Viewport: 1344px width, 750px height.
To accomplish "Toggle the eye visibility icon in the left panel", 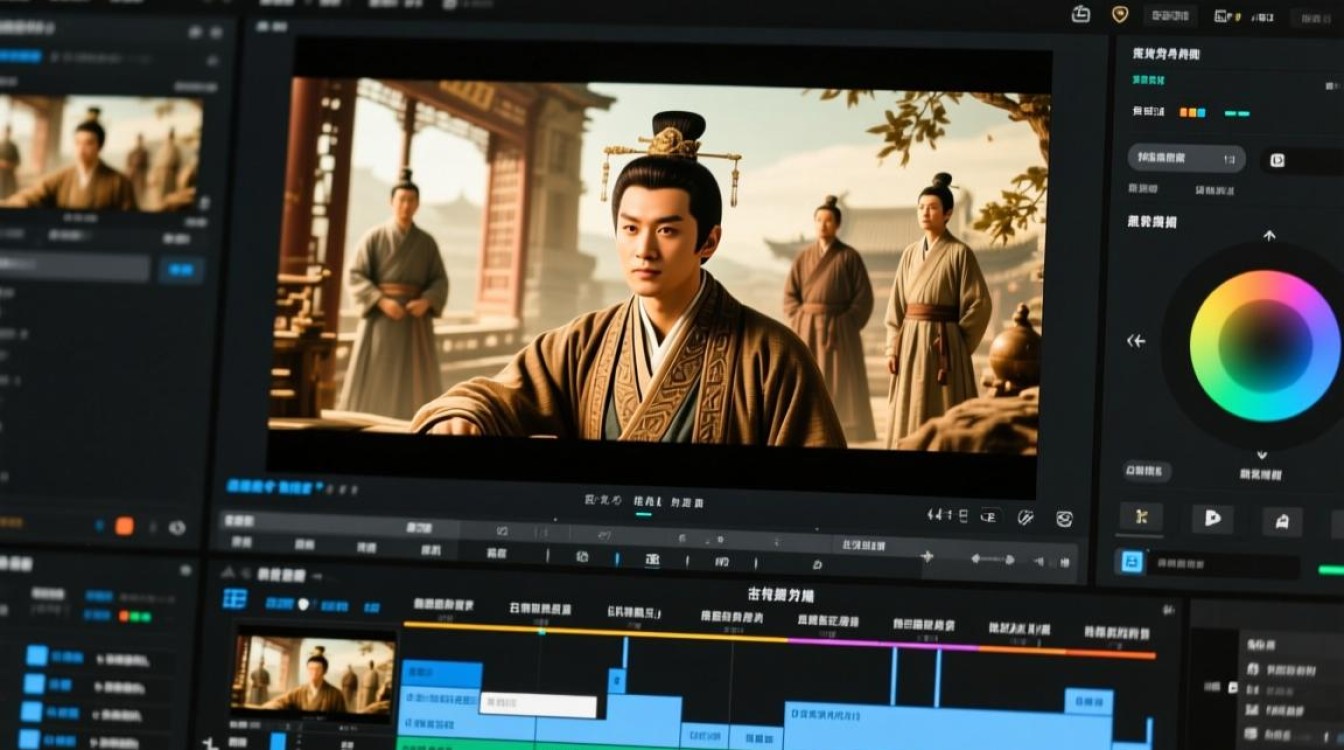I will (177, 527).
